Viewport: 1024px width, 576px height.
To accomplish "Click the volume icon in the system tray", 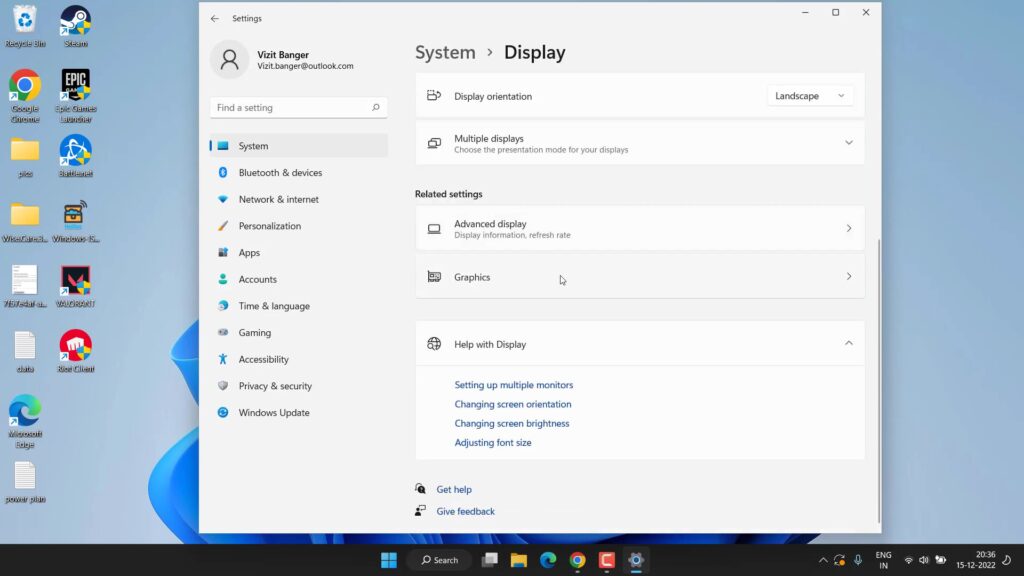I will coord(922,560).
